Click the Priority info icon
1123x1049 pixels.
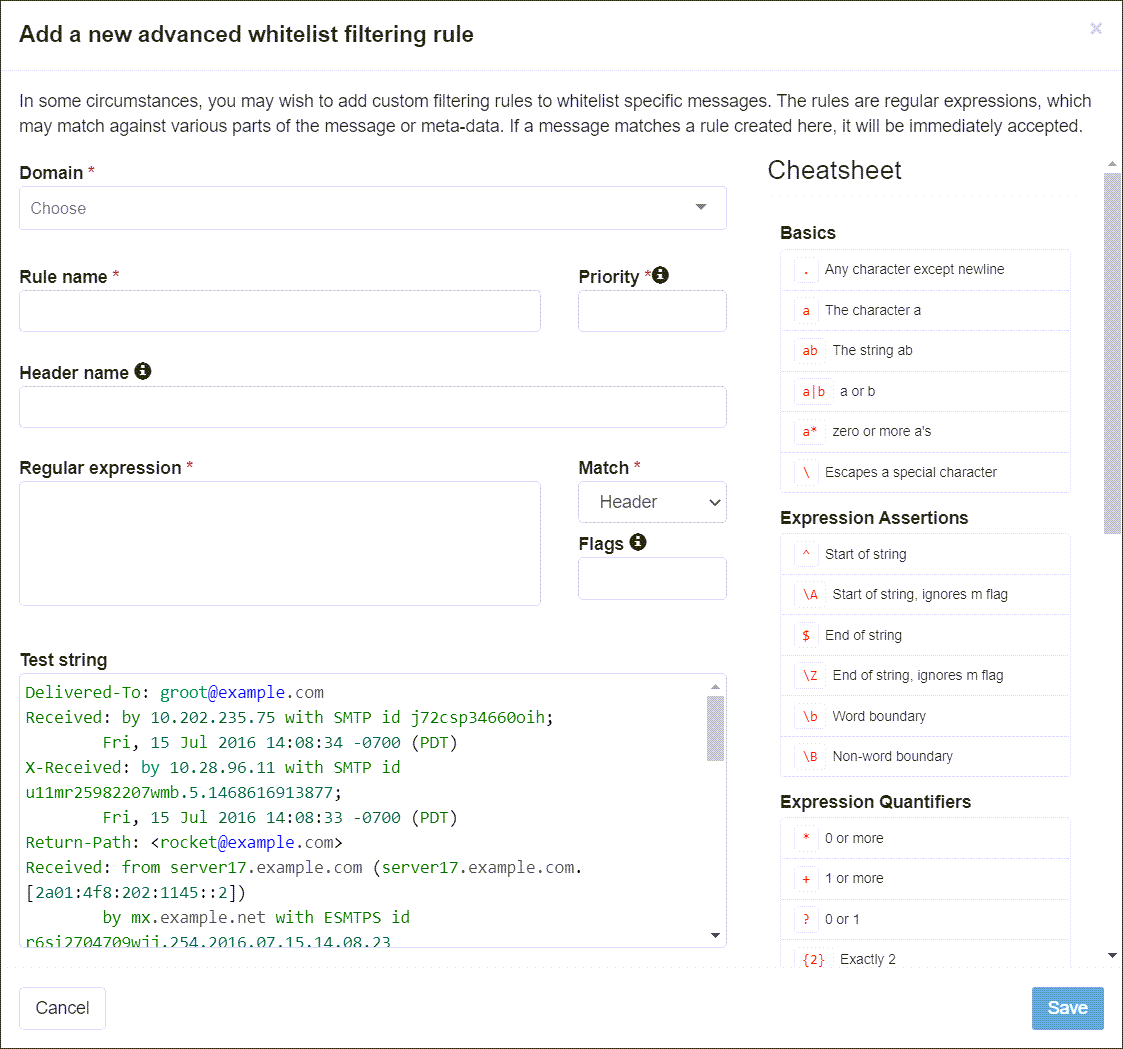pos(660,275)
